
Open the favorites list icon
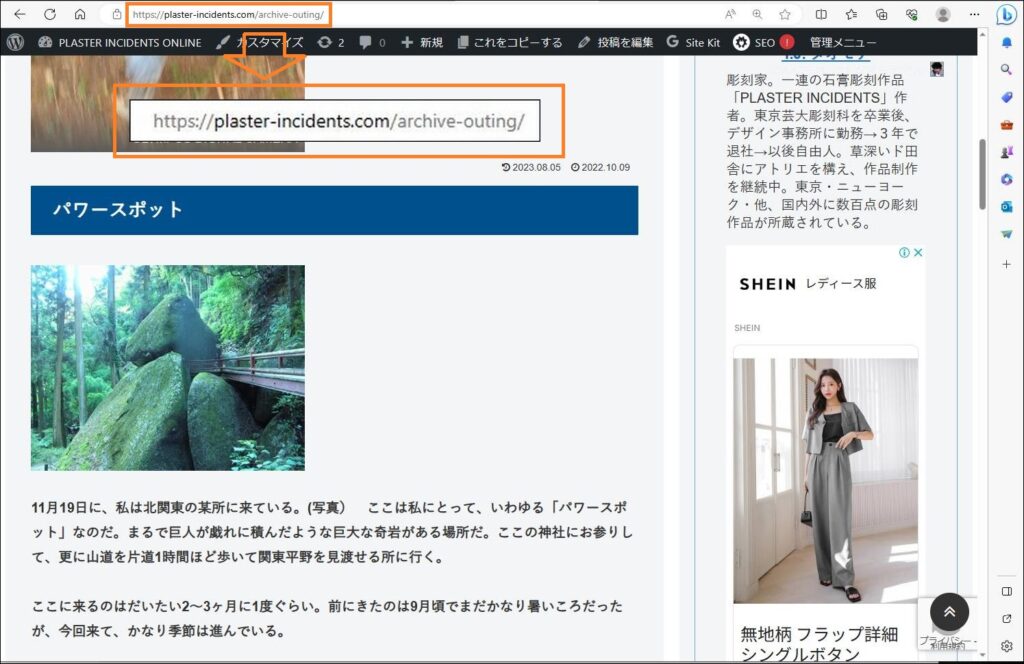click(851, 14)
